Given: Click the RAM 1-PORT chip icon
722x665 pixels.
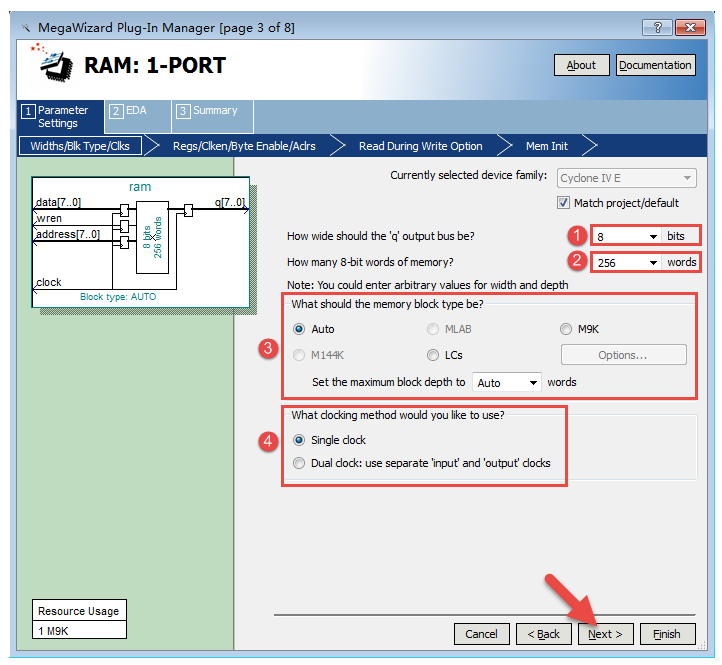Looking at the screenshot, I should (x=56, y=65).
